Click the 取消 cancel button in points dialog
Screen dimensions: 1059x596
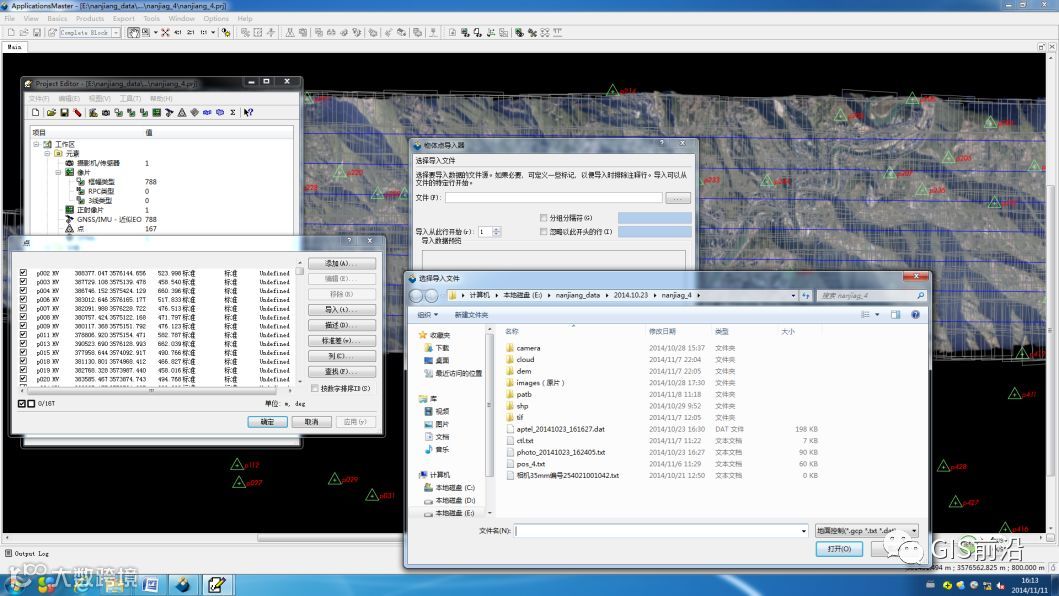point(311,422)
